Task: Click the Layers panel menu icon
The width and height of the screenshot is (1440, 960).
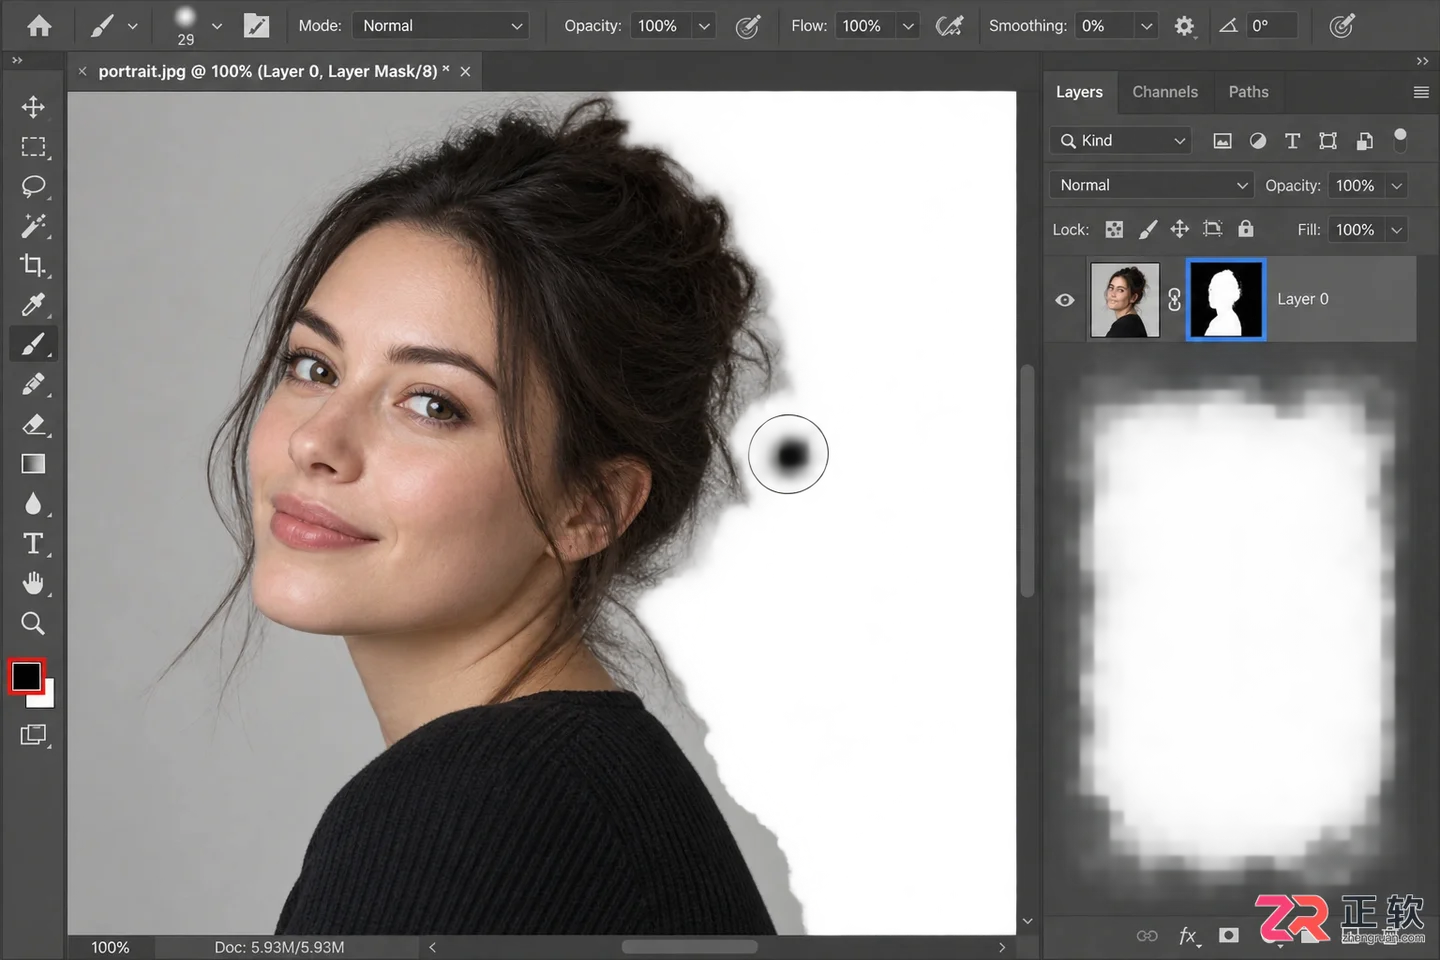Action: tap(1421, 92)
